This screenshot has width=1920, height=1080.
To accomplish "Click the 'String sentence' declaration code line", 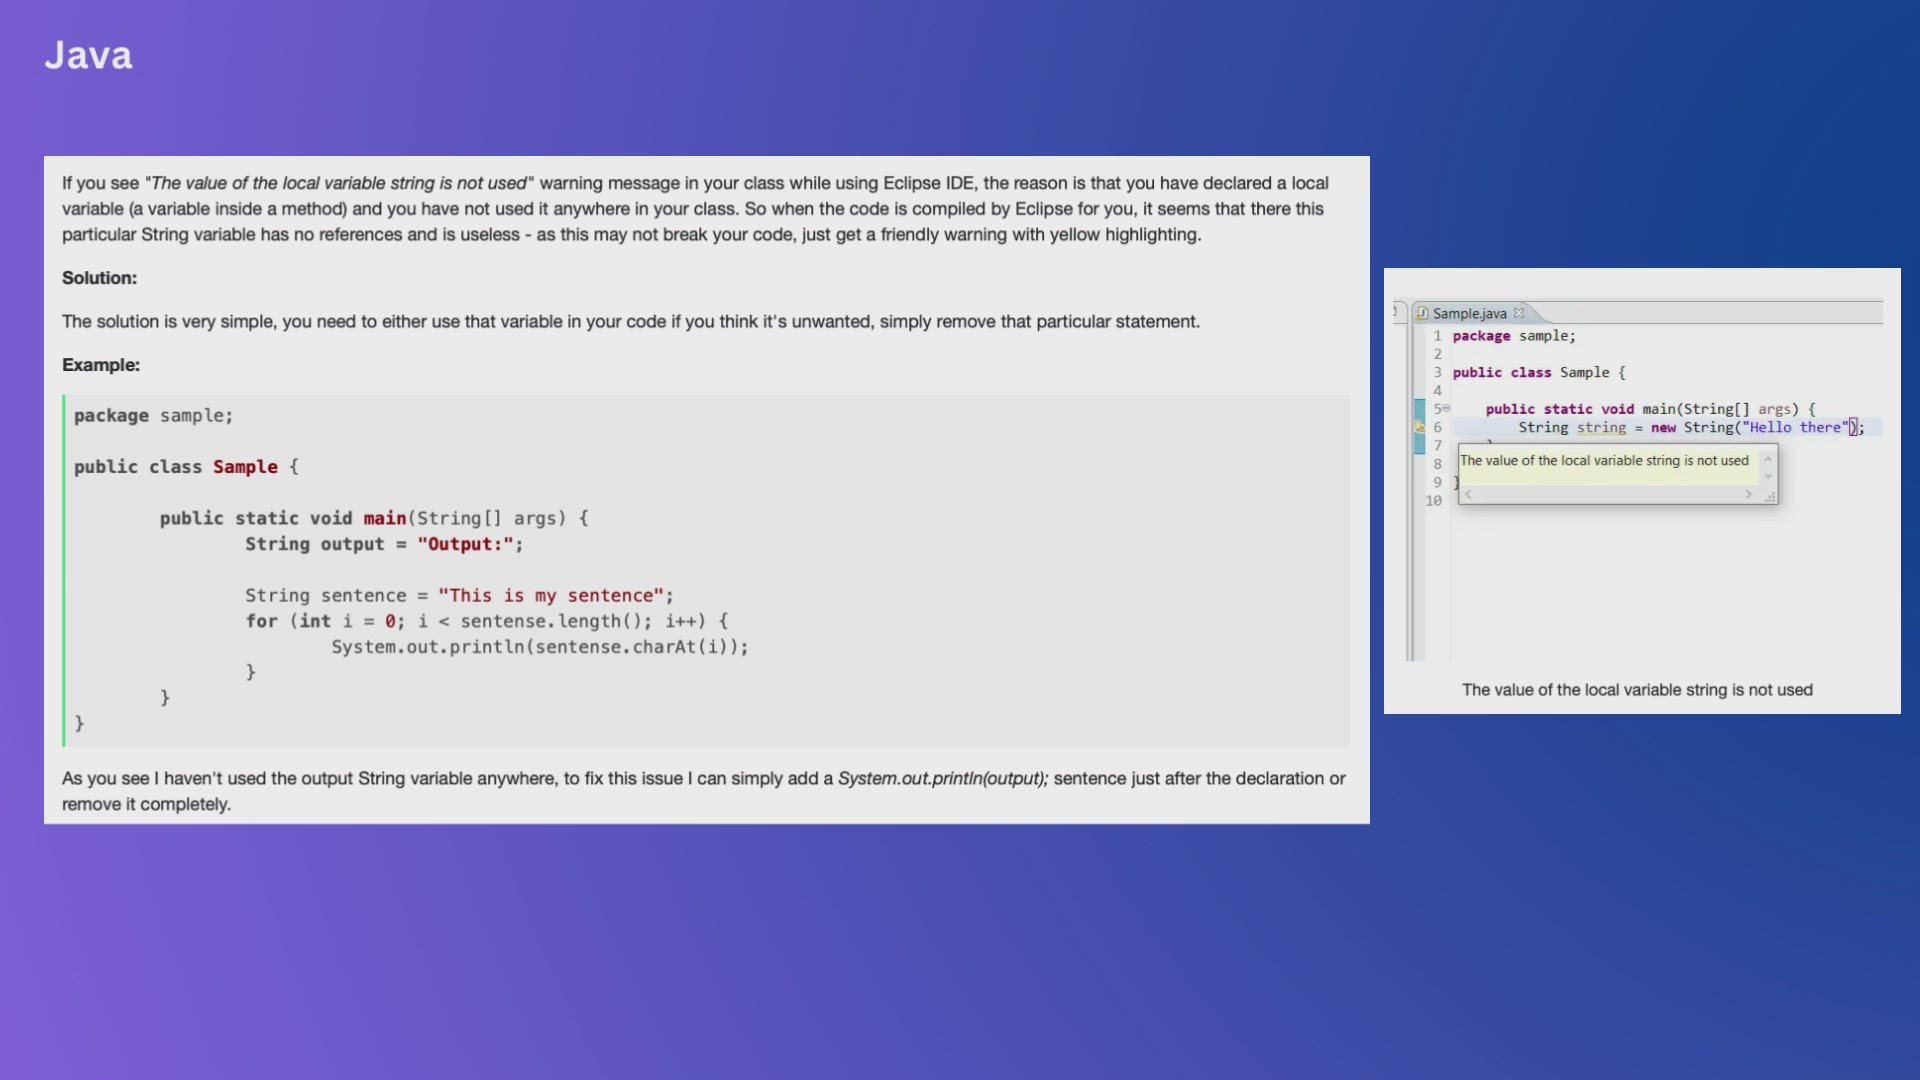I will point(460,595).
